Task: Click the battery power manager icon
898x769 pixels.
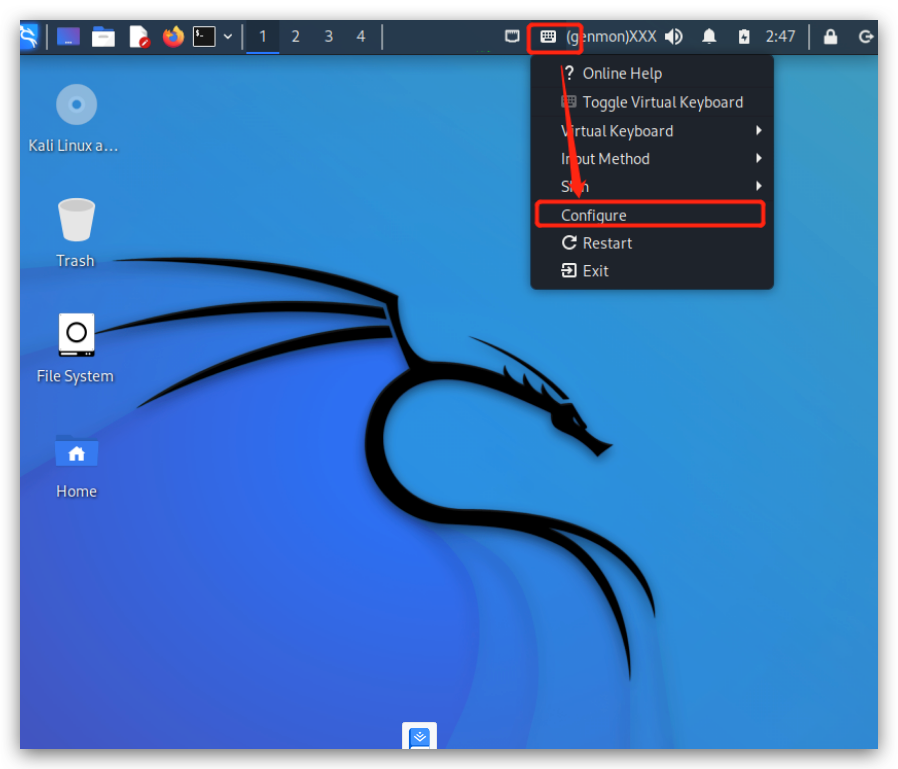Action: coord(744,37)
